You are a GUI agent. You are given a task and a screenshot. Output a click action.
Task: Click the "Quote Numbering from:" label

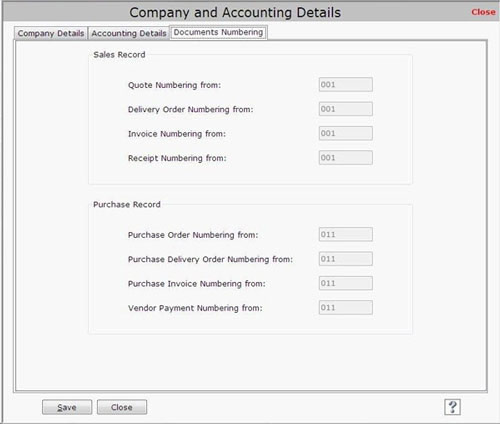(x=174, y=85)
